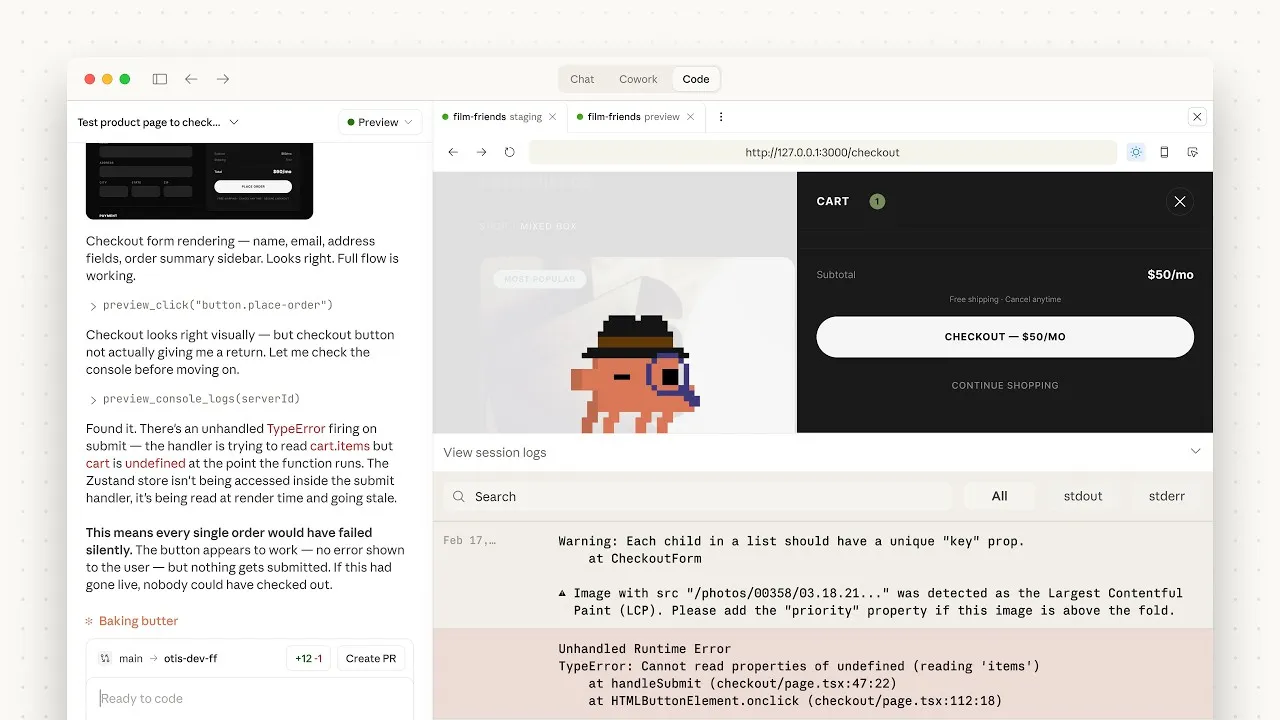Click the checkout screenshot thumbnail

[x=199, y=181]
